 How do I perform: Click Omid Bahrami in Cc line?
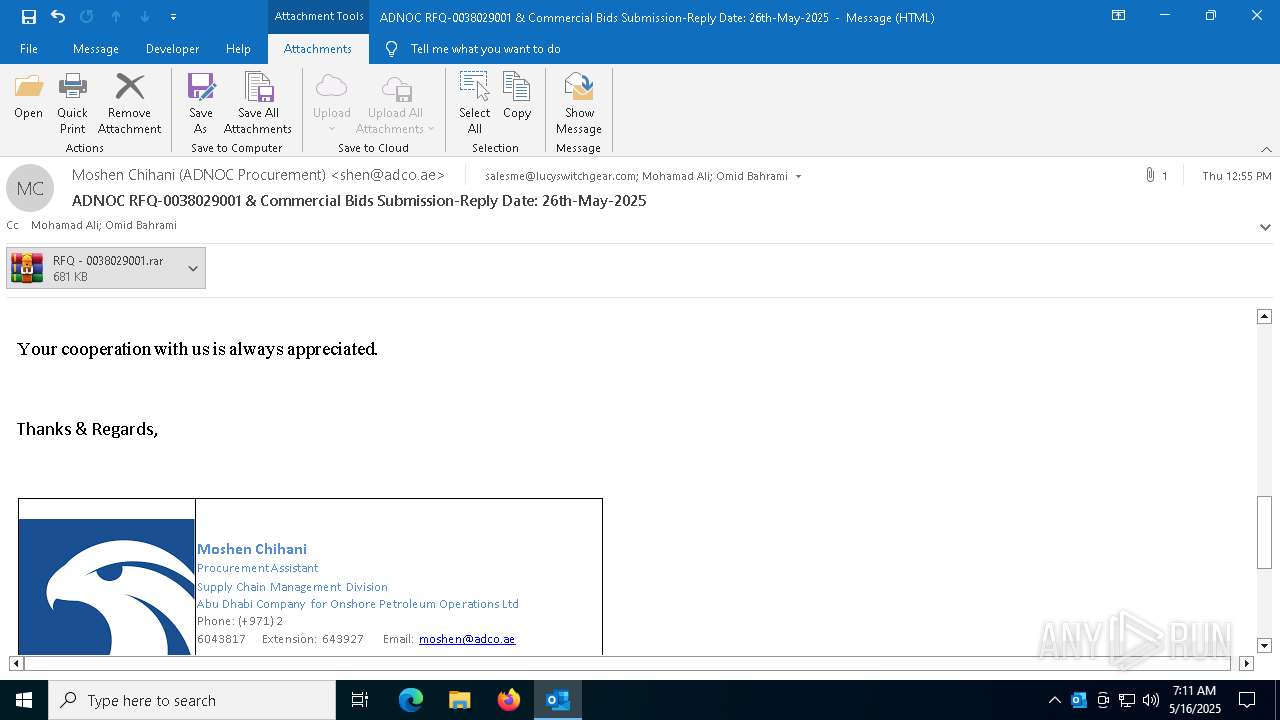click(143, 225)
